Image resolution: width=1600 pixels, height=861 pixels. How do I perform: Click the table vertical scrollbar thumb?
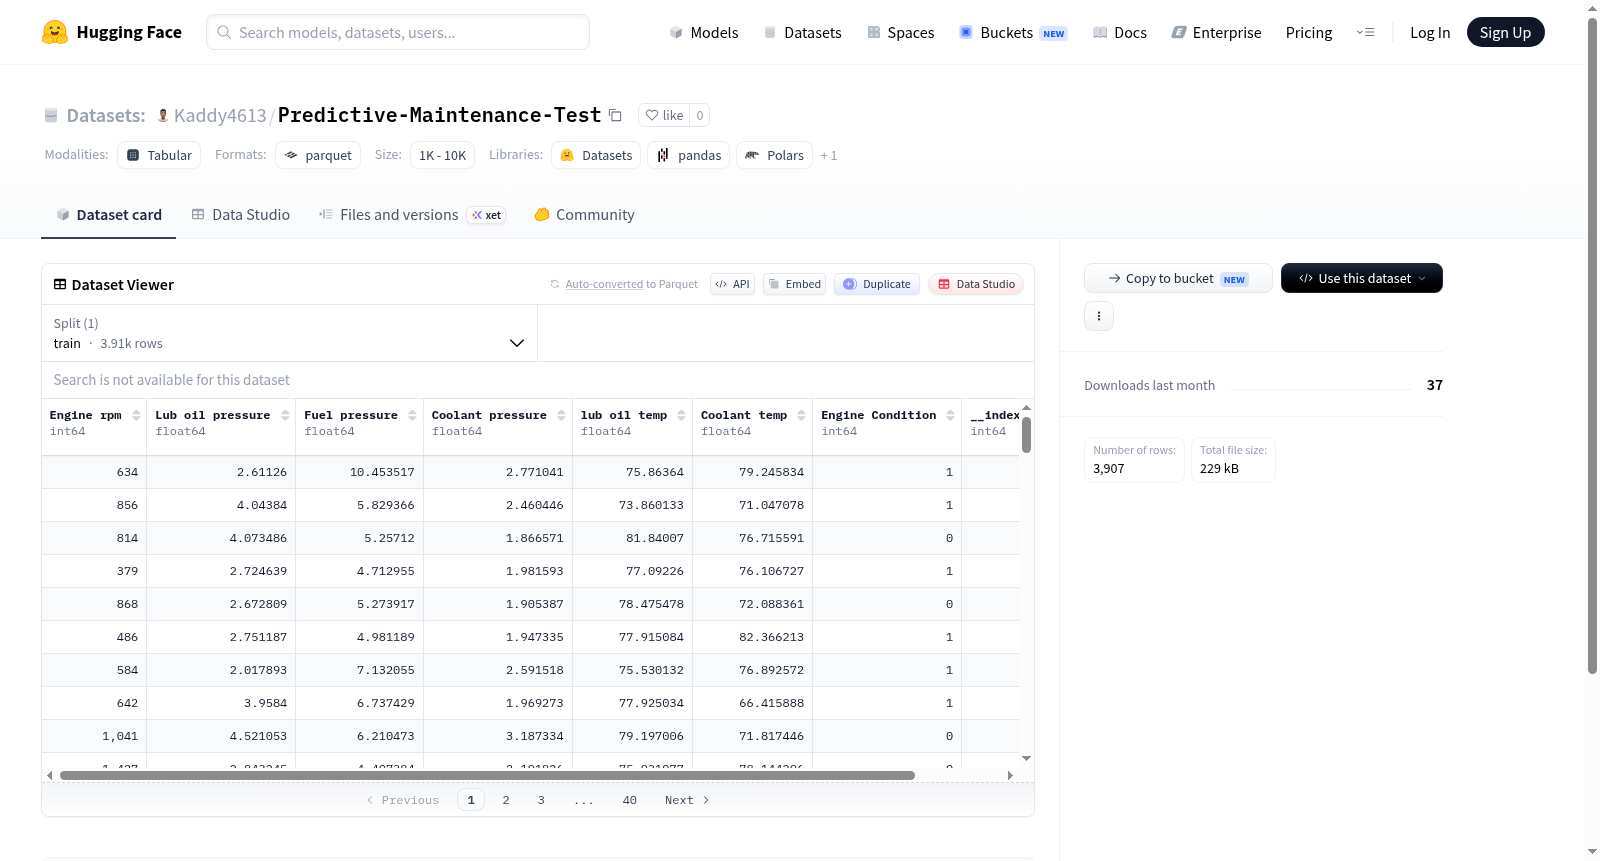(x=1026, y=435)
